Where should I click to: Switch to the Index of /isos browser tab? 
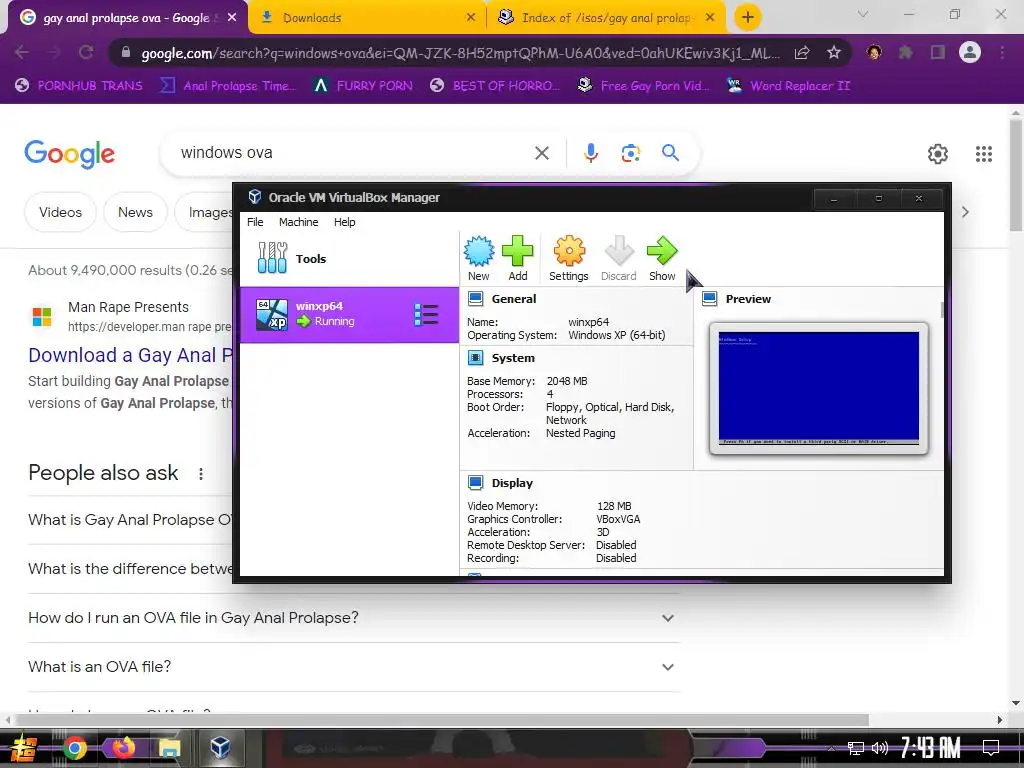pos(606,18)
